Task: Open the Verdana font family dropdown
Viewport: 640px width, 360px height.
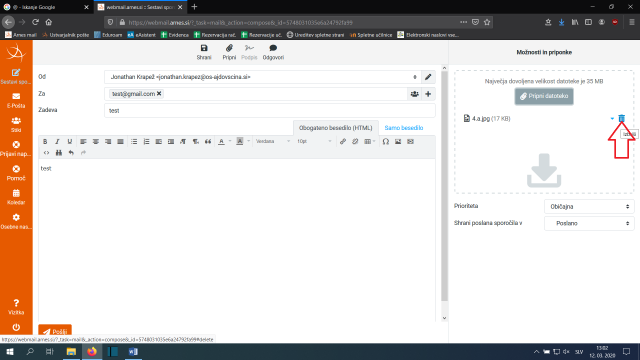Action: coord(273,141)
